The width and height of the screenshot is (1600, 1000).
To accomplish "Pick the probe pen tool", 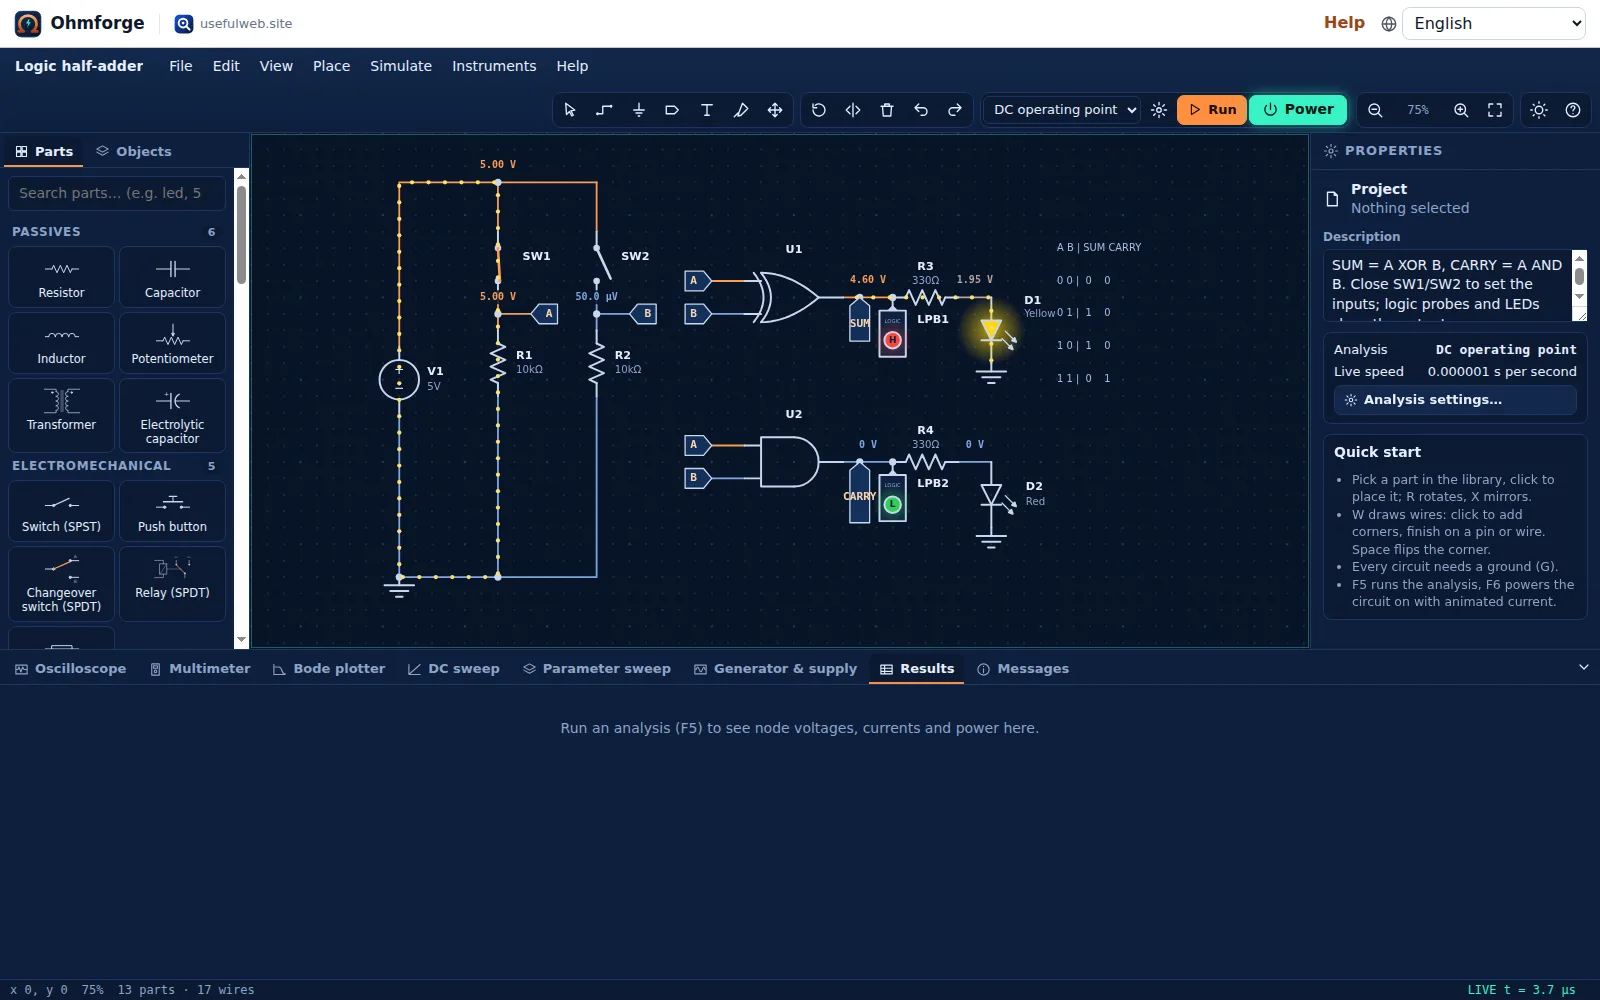I will [740, 110].
